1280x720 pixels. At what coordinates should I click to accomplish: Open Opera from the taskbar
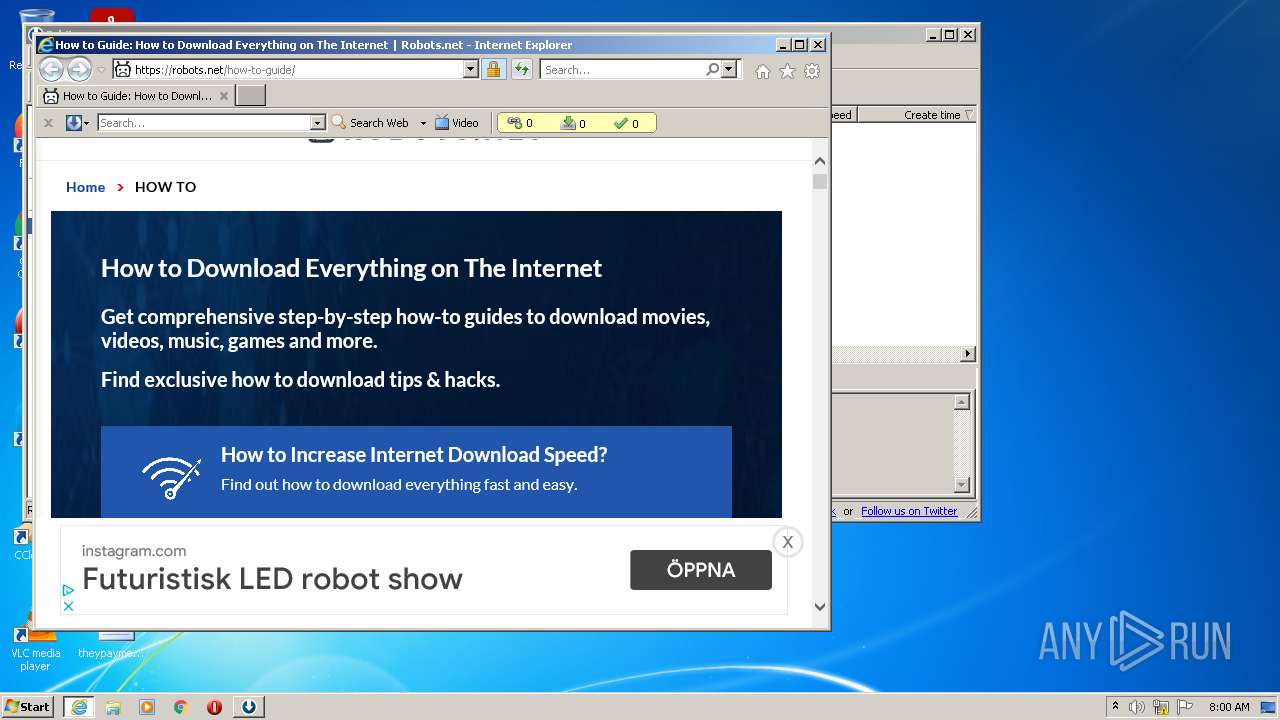(x=214, y=707)
